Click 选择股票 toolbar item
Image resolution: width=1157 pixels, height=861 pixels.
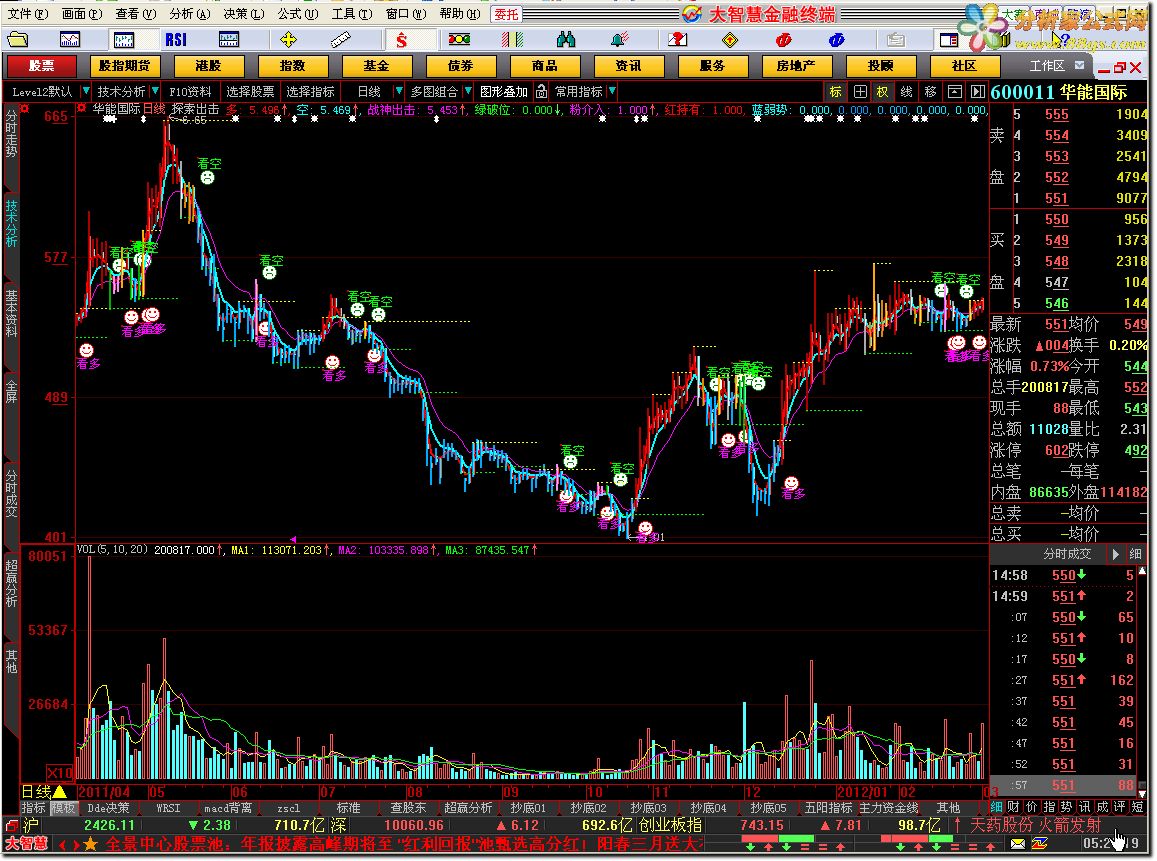click(x=249, y=91)
